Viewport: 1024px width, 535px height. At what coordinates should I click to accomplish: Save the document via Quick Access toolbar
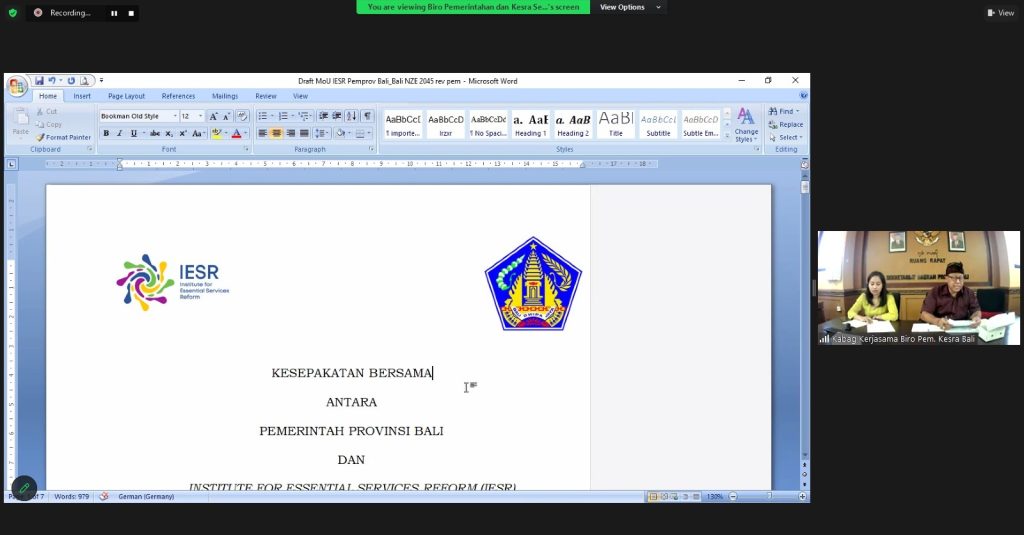[39, 81]
